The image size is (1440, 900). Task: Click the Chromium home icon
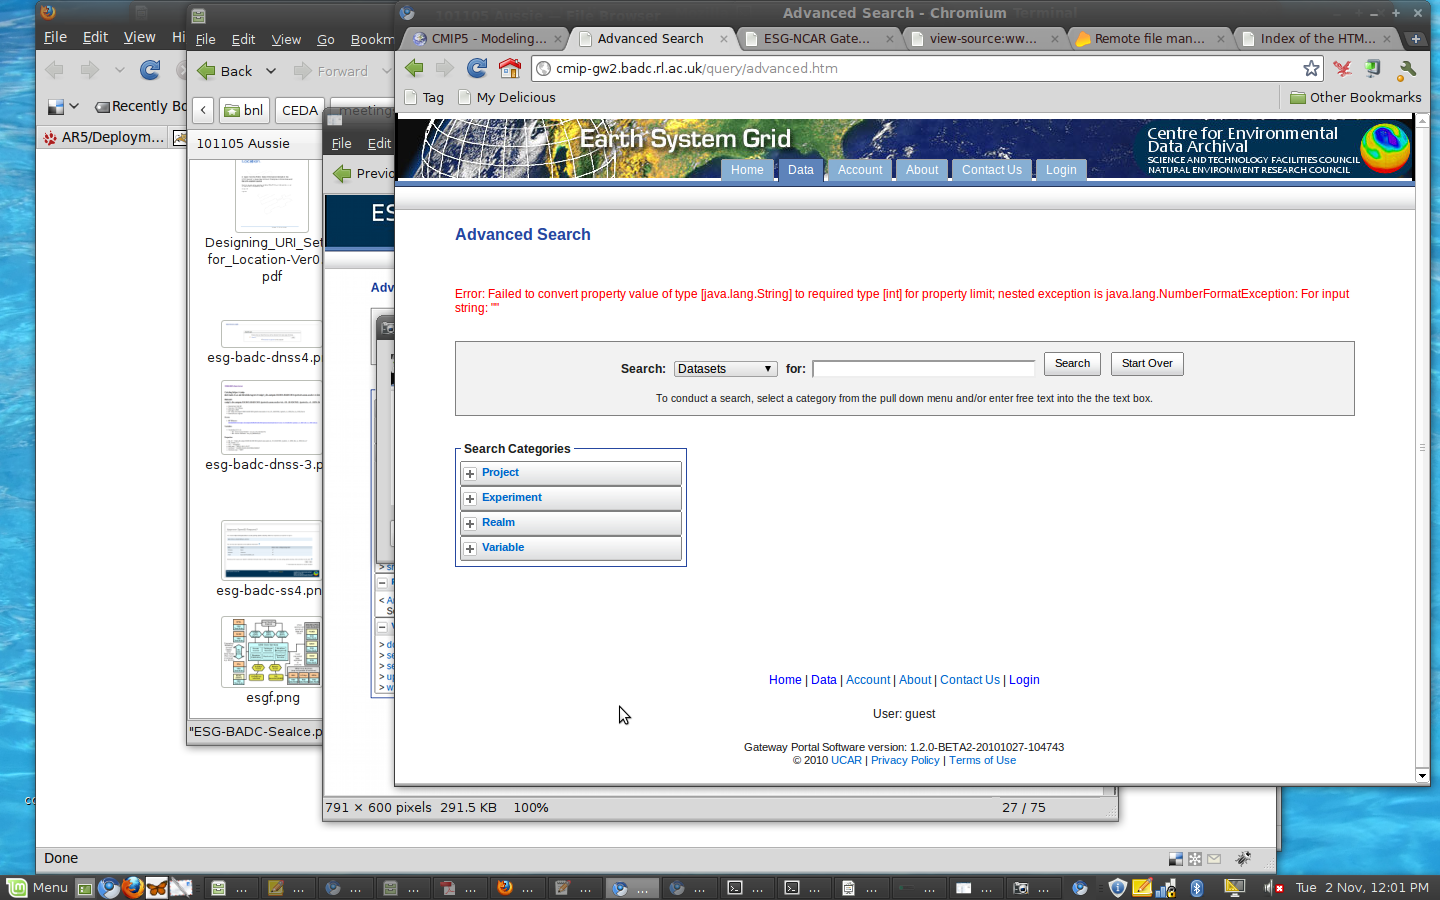coord(510,68)
